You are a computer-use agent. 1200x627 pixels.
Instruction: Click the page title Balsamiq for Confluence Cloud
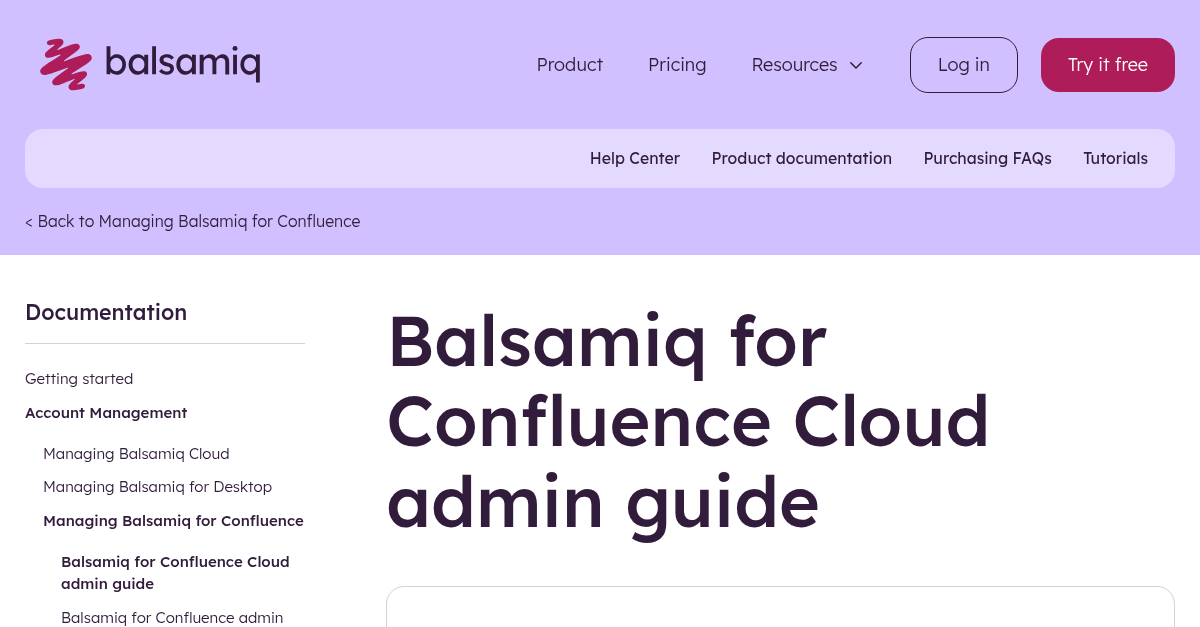(688, 421)
